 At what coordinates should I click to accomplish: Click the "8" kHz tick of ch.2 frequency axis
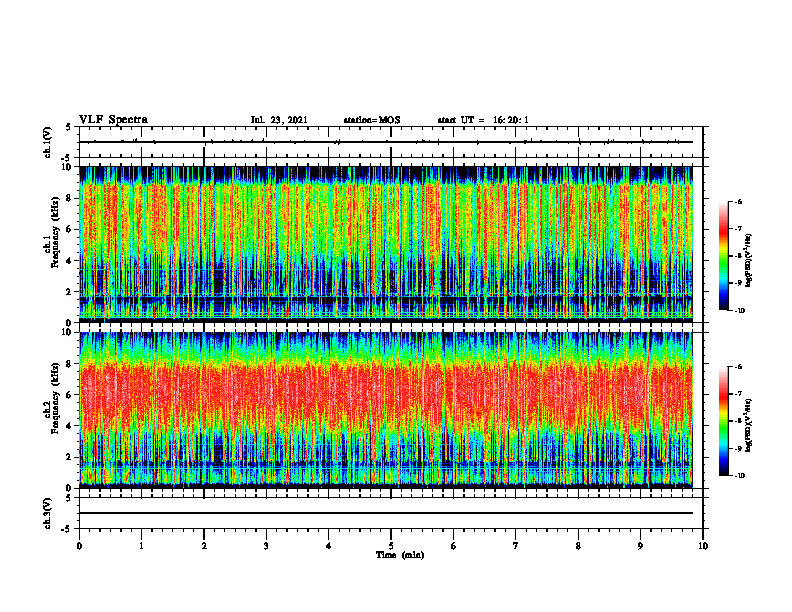tap(70, 364)
